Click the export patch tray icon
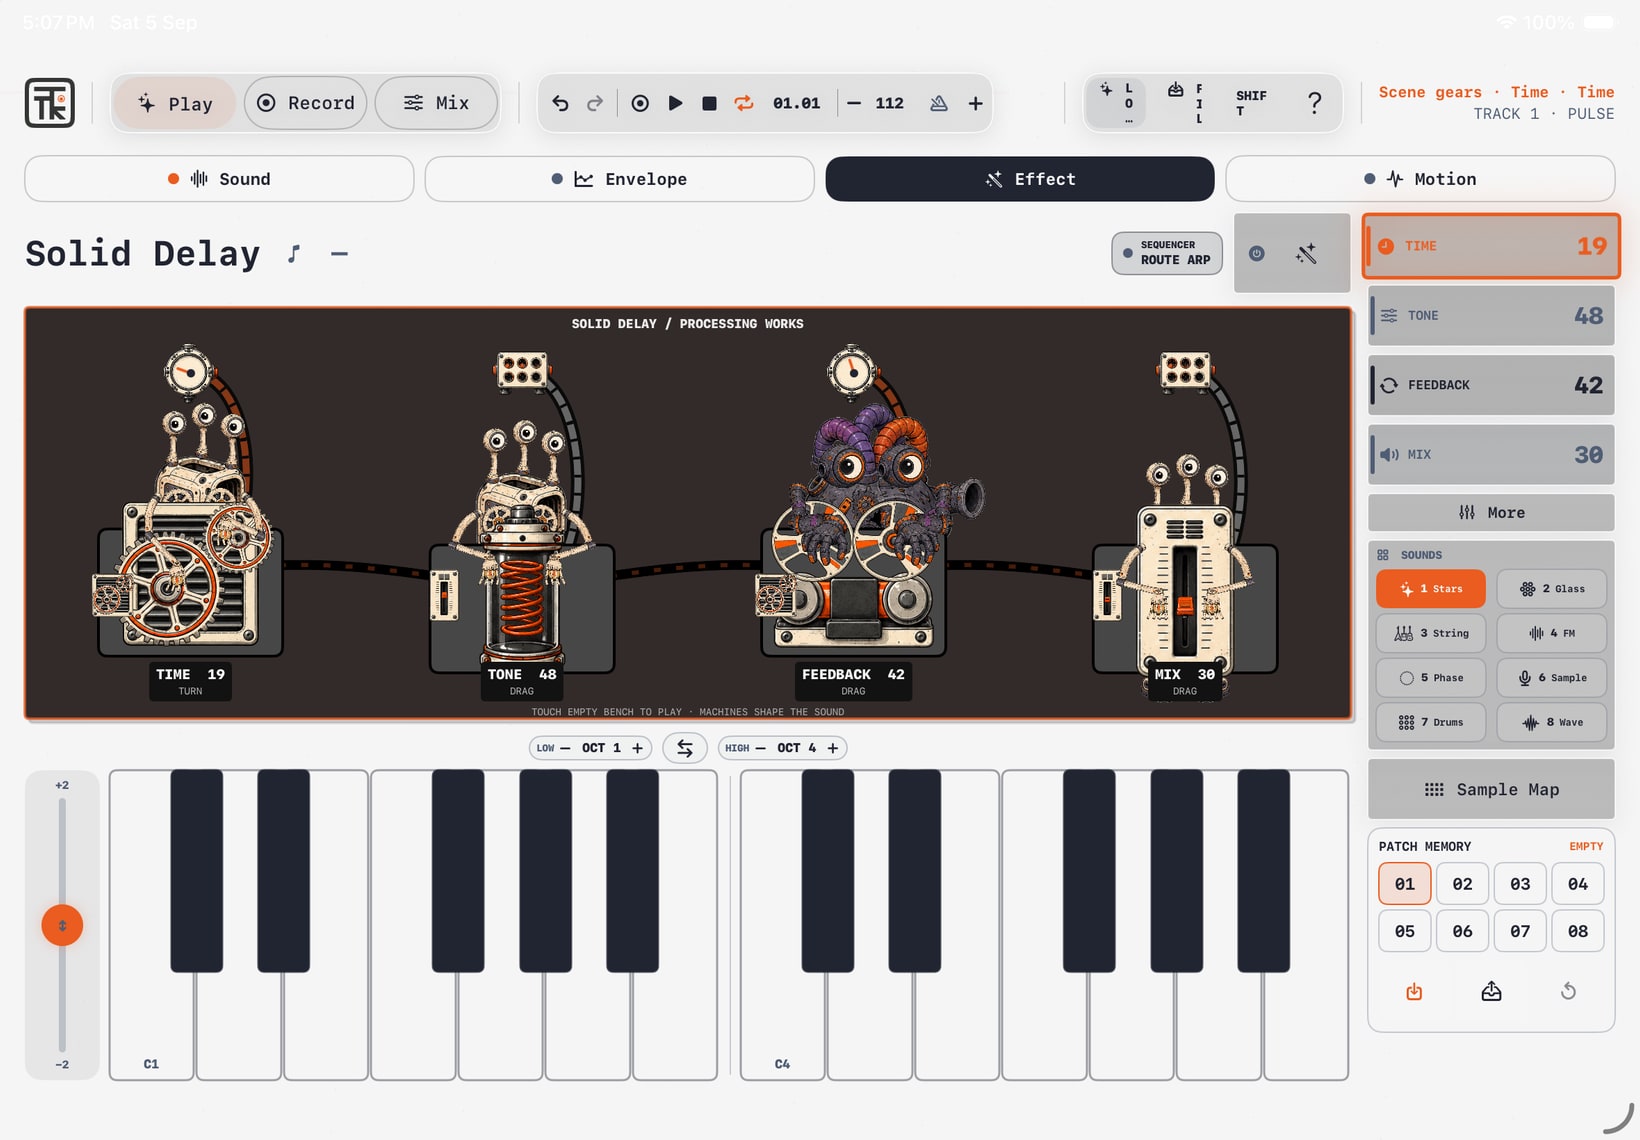The image size is (1640, 1140). click(x=1491, y=991)
